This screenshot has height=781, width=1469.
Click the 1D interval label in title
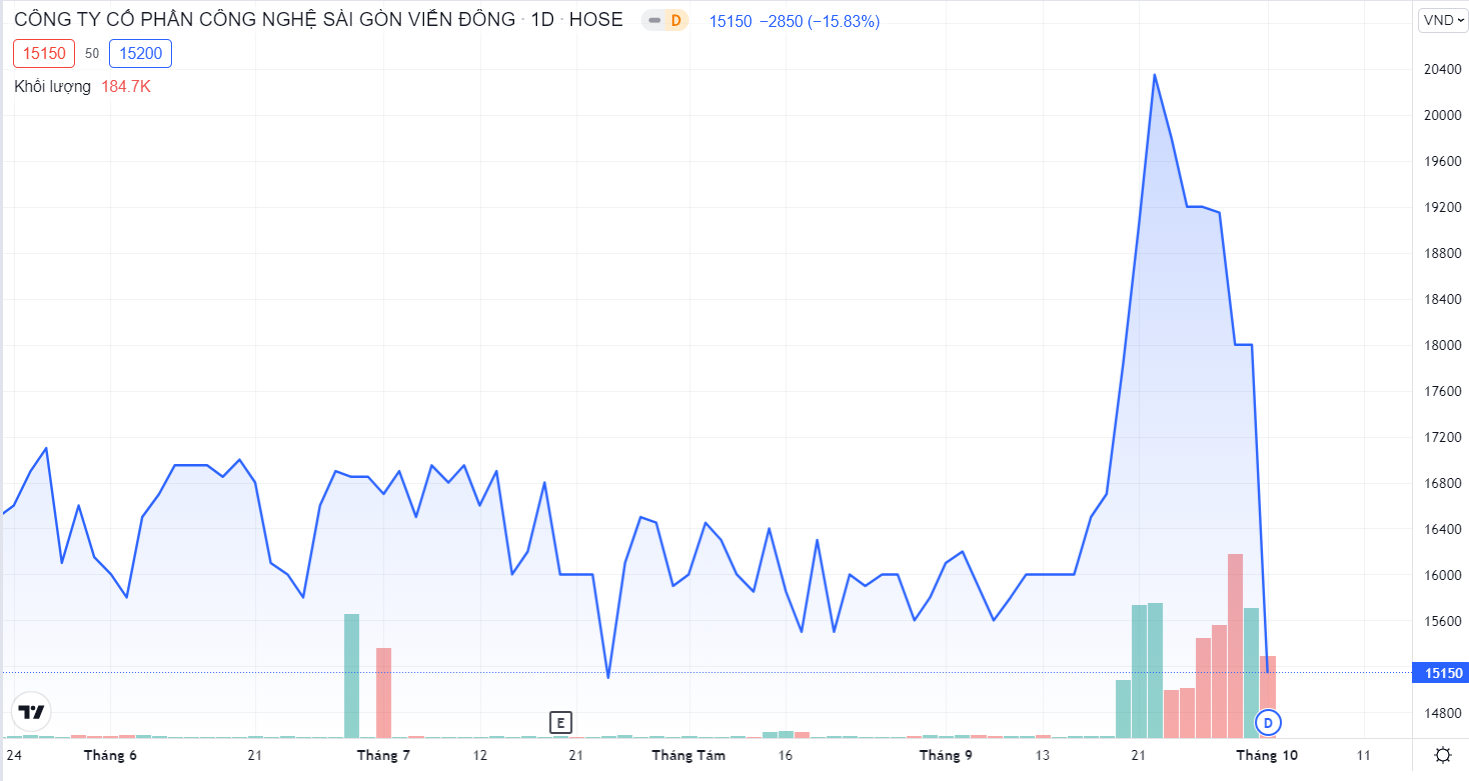(x=543, y=20)
